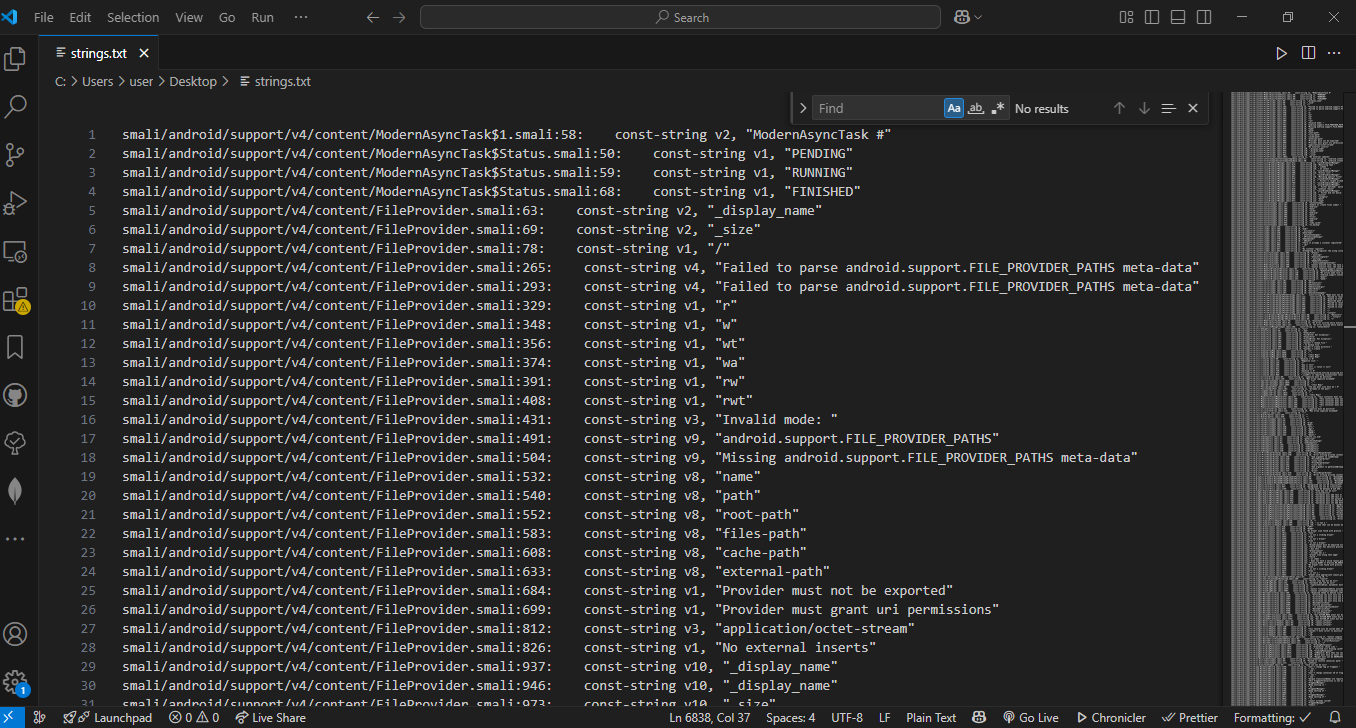Open the Go menu
The image size is (1356, 728).
tap(227, 17)
